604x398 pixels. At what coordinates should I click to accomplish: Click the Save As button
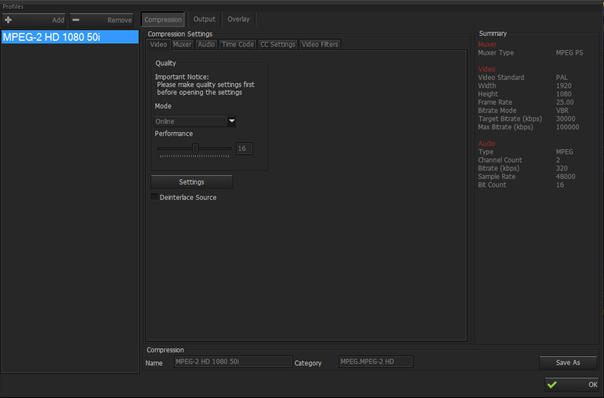568,363
